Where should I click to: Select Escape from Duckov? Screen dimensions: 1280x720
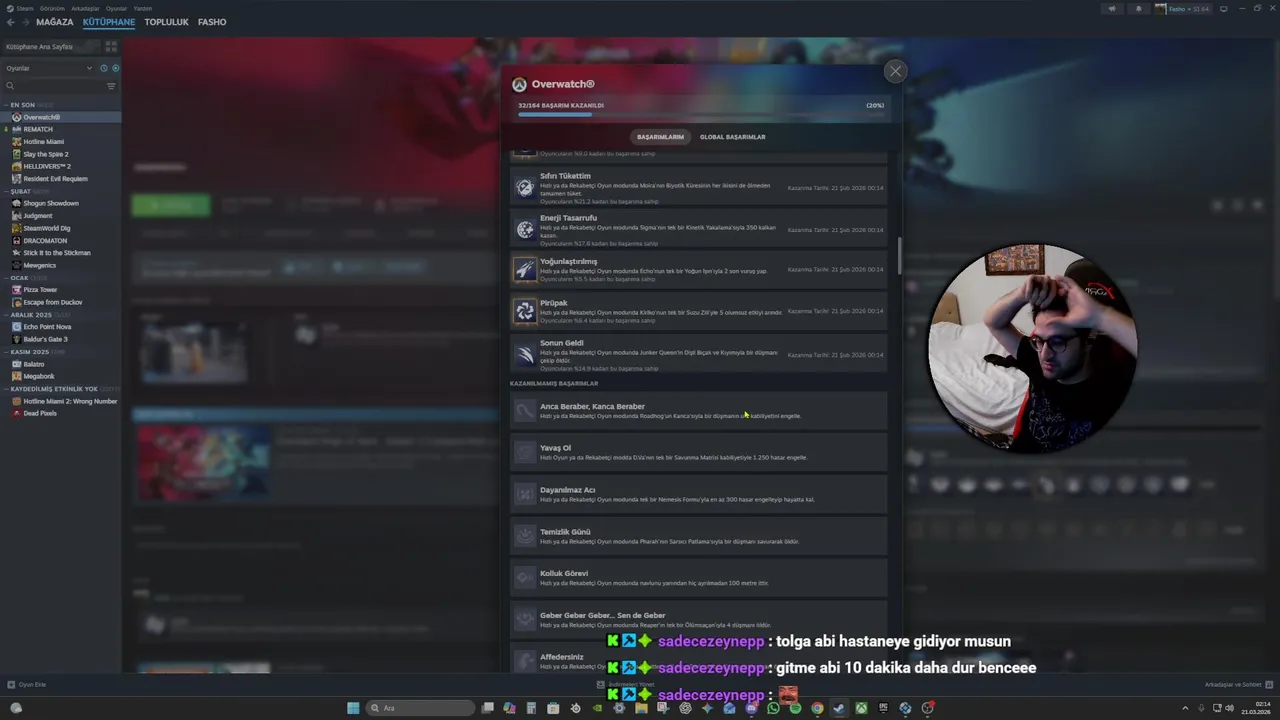pos(61,302)
